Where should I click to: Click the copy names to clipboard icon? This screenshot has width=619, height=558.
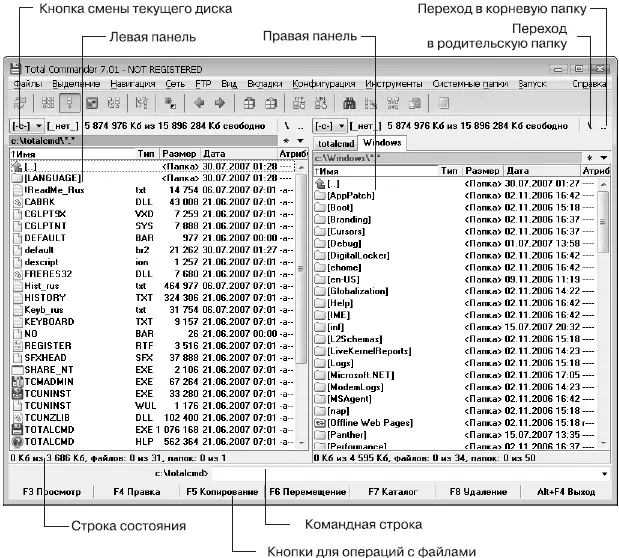coord(415,103)
